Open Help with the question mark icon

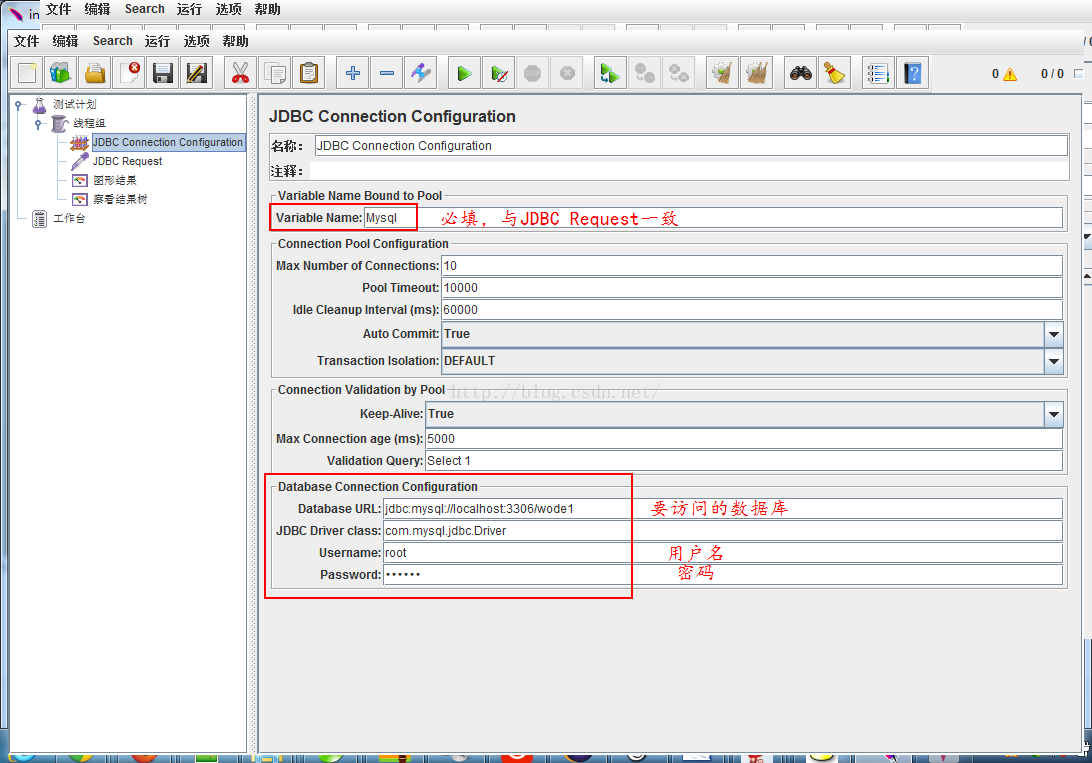[912, 72]
